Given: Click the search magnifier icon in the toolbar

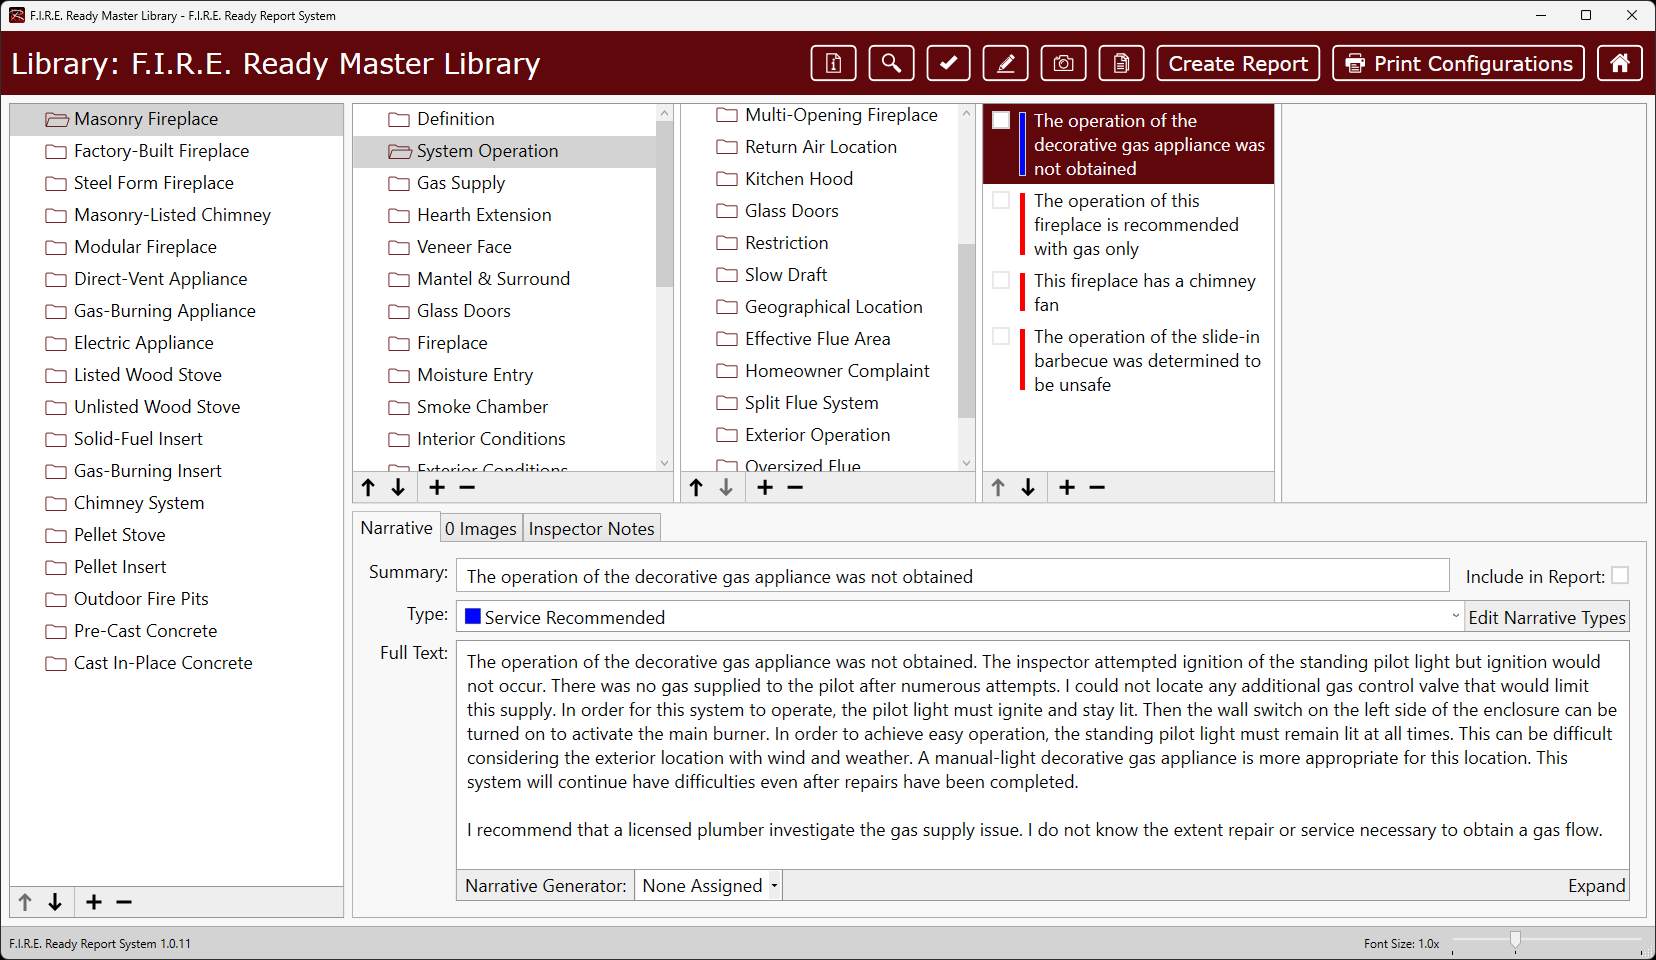Looking at the screenshot, I should coord(890,62).
